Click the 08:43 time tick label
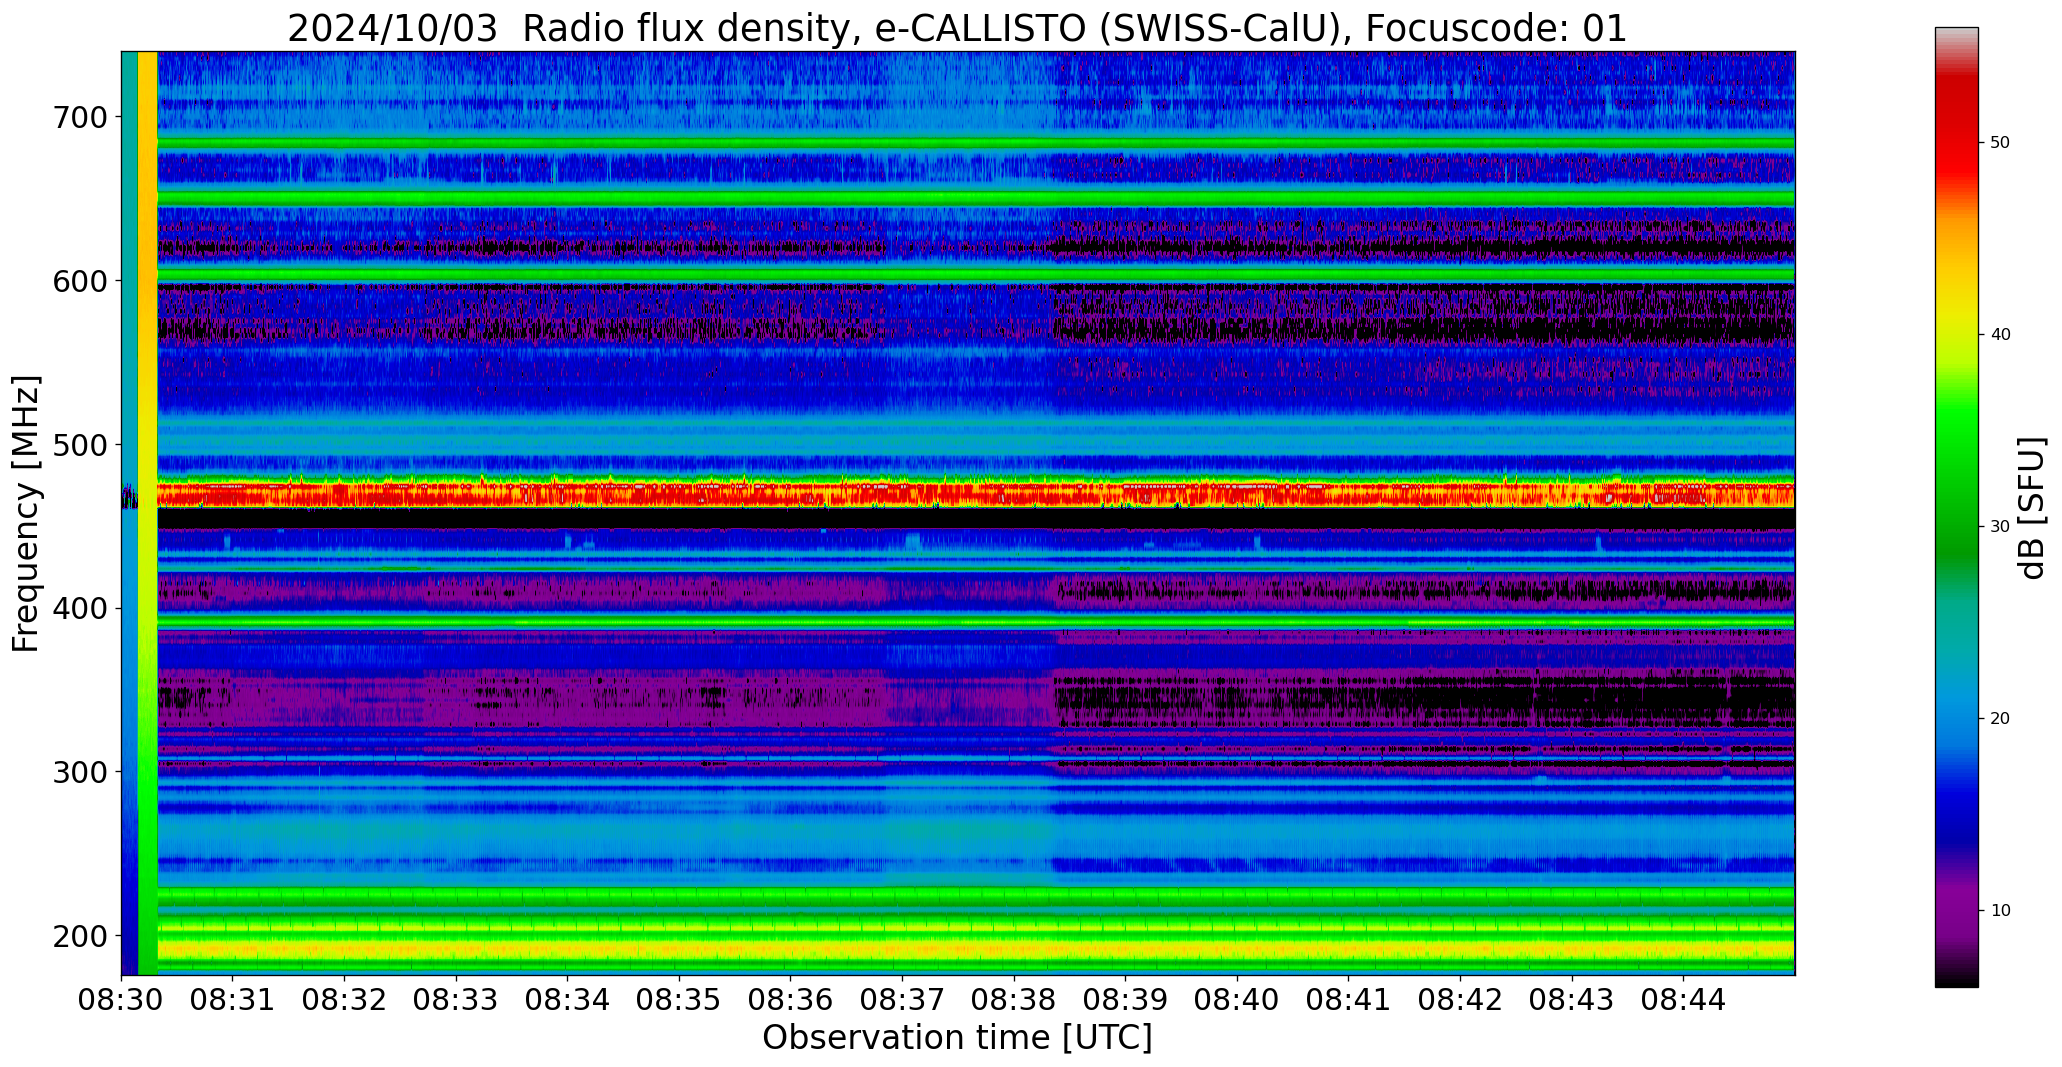 (1571, 1001)
